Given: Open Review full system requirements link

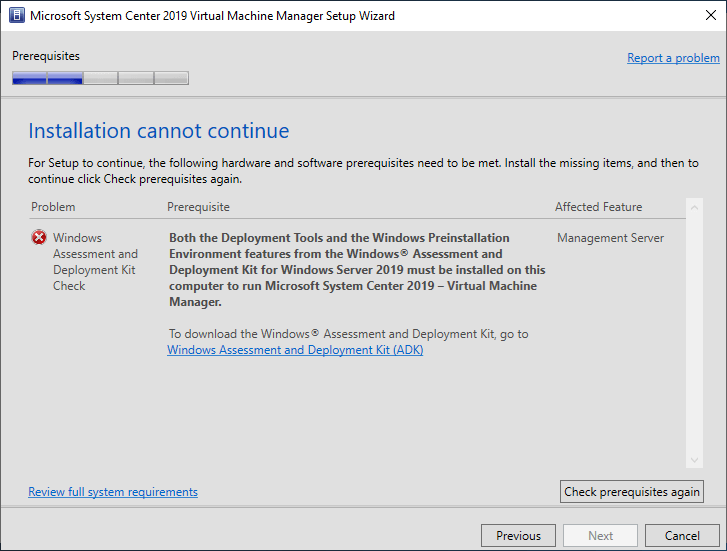Looking at the screenshot, I should click(x=113, y=492).
